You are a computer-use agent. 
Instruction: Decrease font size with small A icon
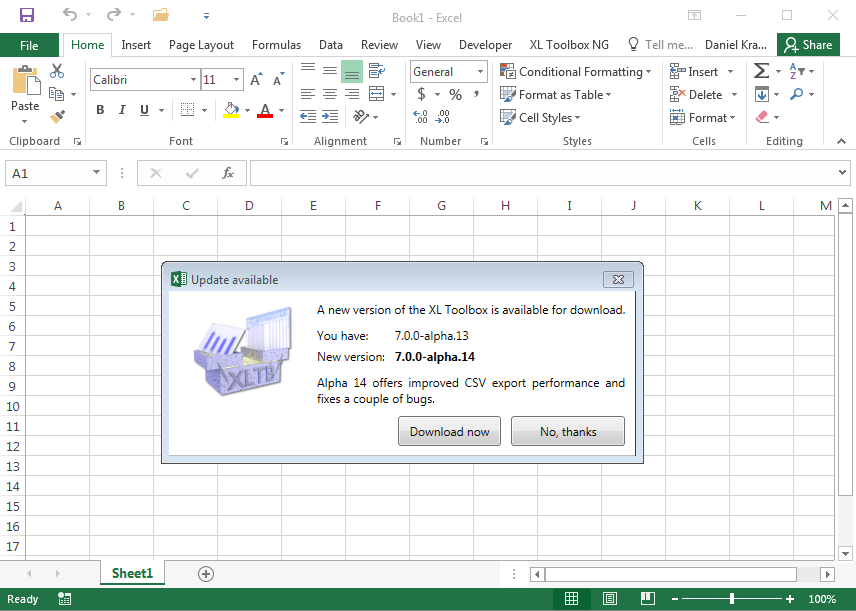click(x=278, y=80)
